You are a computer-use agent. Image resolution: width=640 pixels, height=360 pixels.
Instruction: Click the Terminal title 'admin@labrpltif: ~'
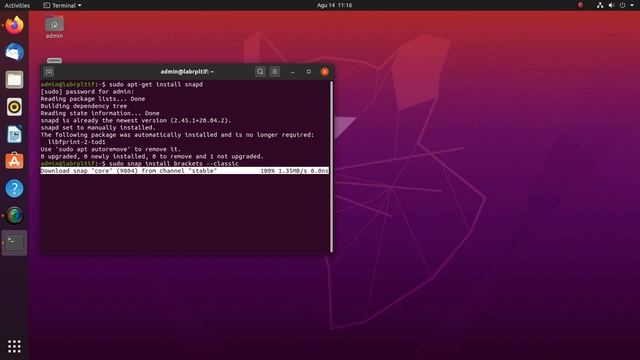pos(187,72)
